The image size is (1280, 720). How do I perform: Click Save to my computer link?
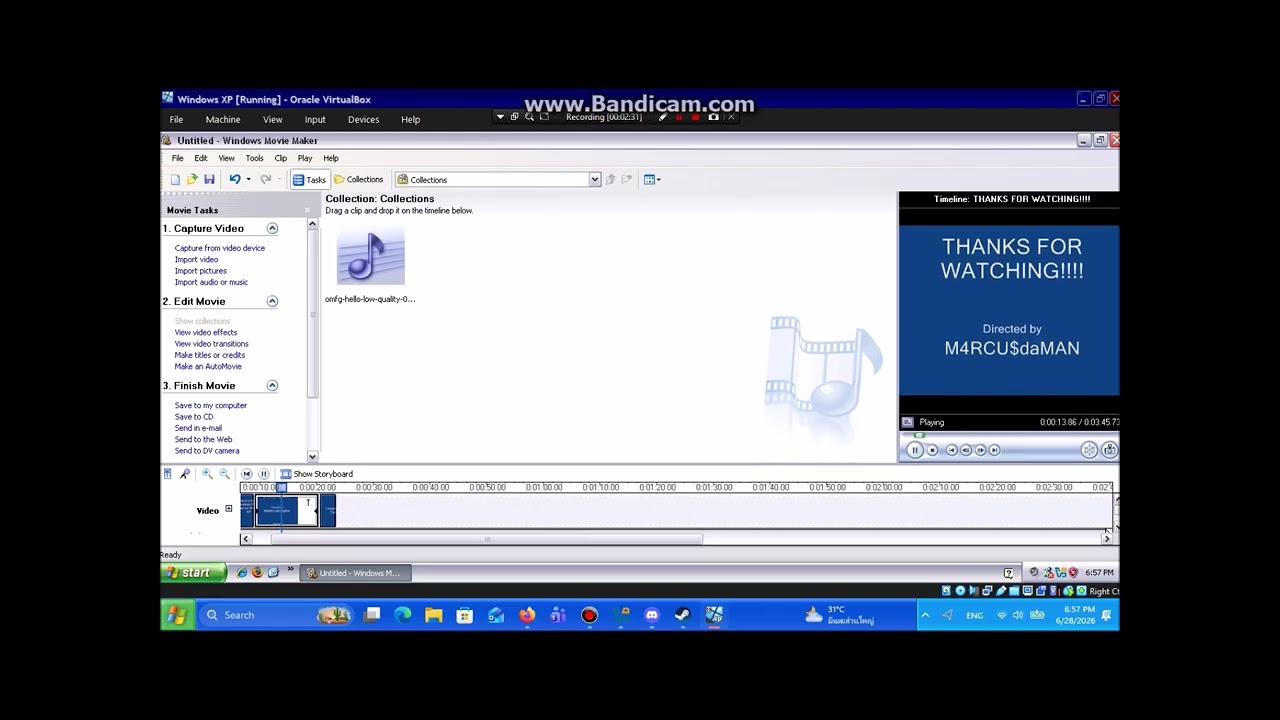tap(211, 405)
